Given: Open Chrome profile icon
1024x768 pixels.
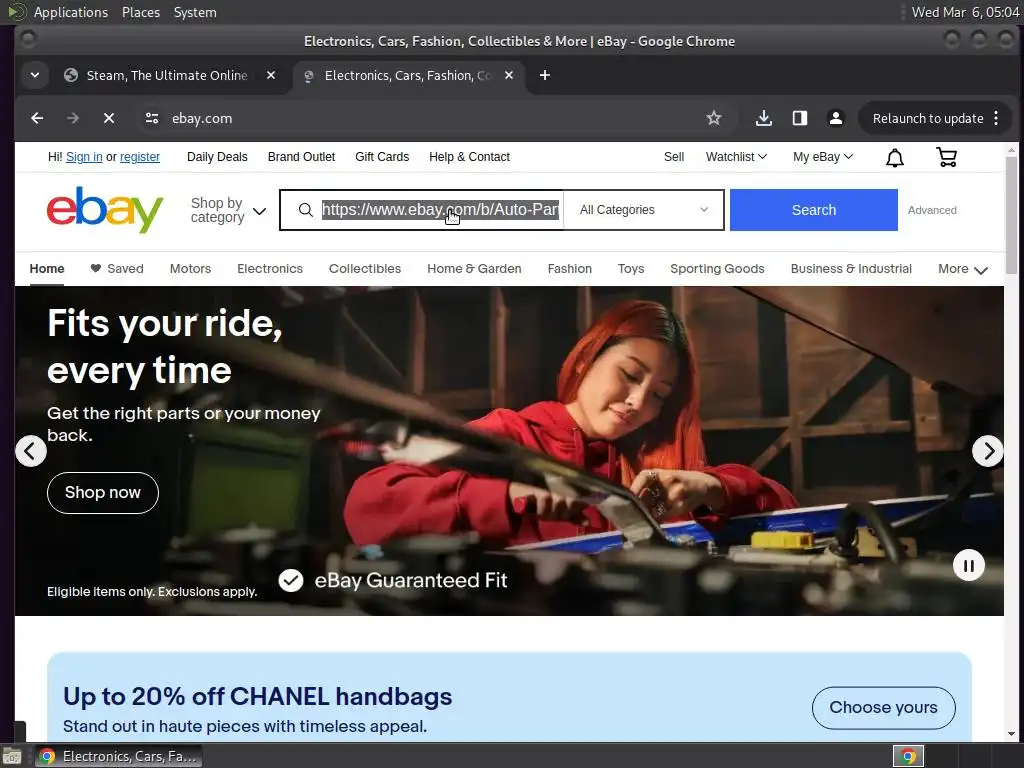Looking at the screenshot, I should click(x=835, y=118).
